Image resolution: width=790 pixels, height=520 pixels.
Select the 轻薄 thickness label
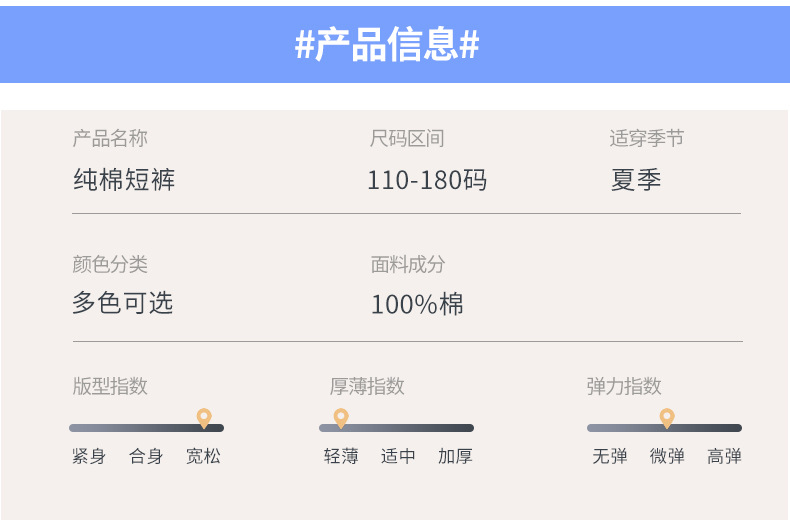click(x=341, y=456)
